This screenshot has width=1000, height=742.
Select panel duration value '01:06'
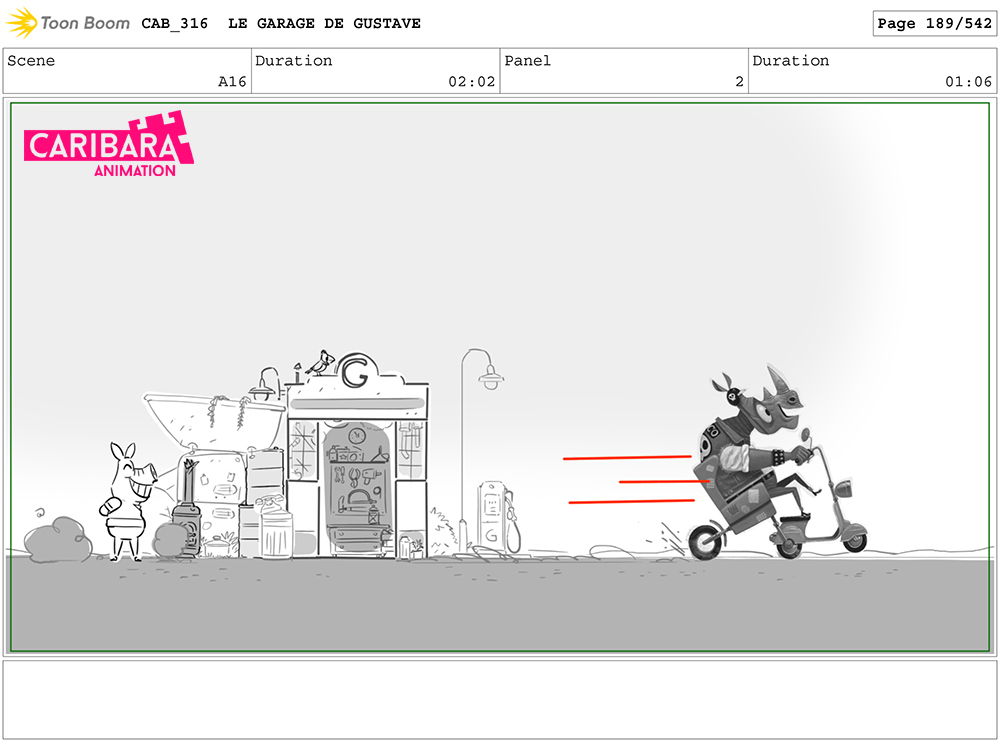tap(968, 82)
